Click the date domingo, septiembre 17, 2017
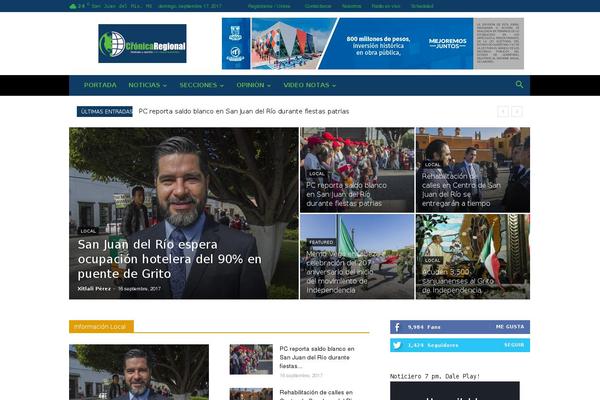Screen dimensions: 600x400 [x=190, y=6]
